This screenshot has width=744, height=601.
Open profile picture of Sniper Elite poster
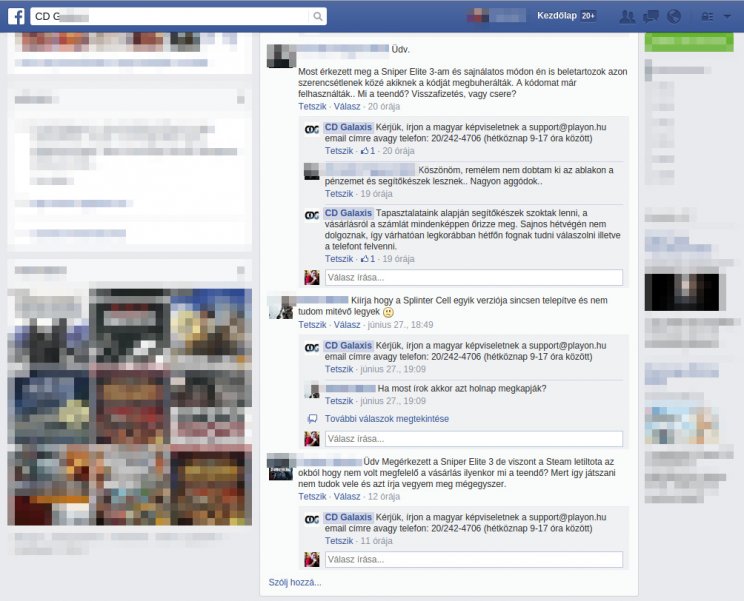coord(281,56)
